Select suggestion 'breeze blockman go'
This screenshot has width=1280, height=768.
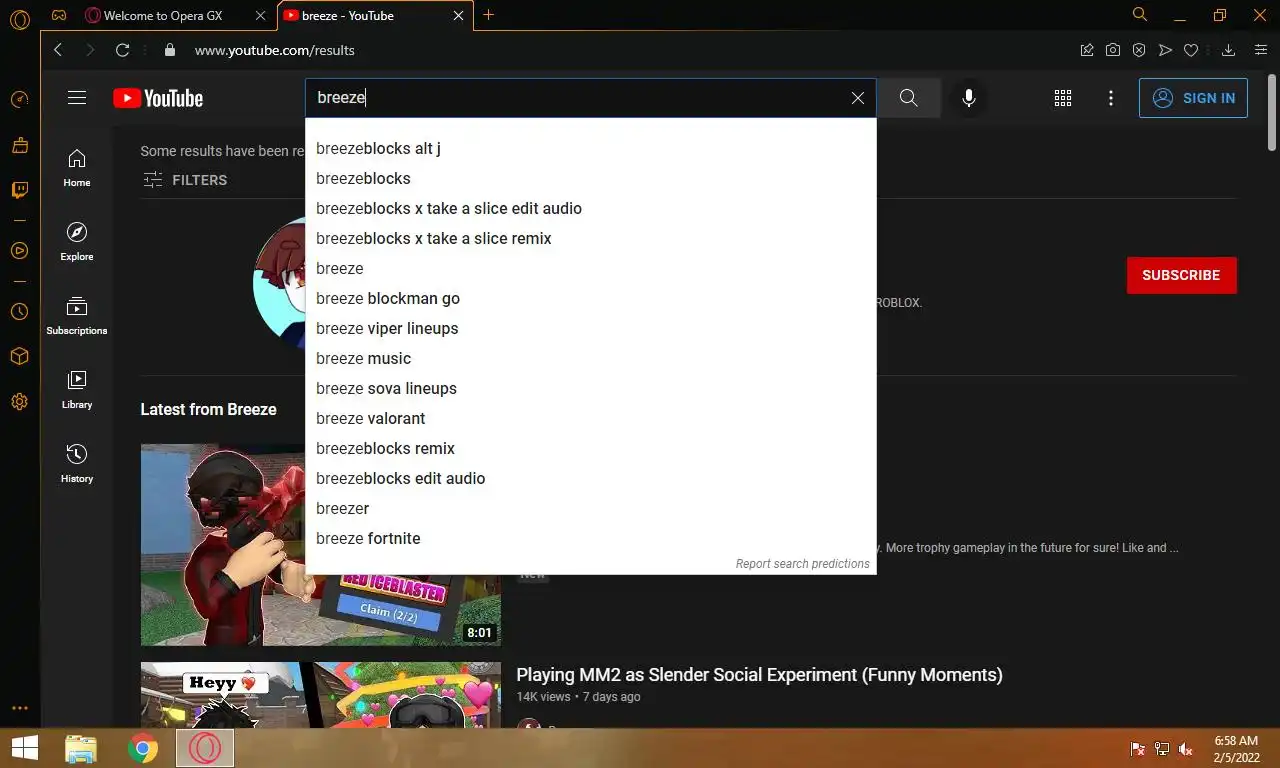click(x=591, y=298)
